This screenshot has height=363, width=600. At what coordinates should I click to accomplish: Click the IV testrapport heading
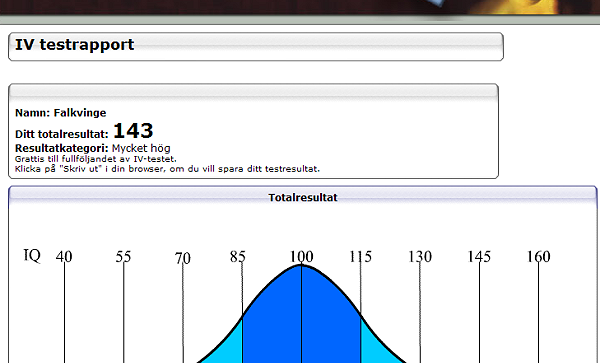[x=75, y=45]
